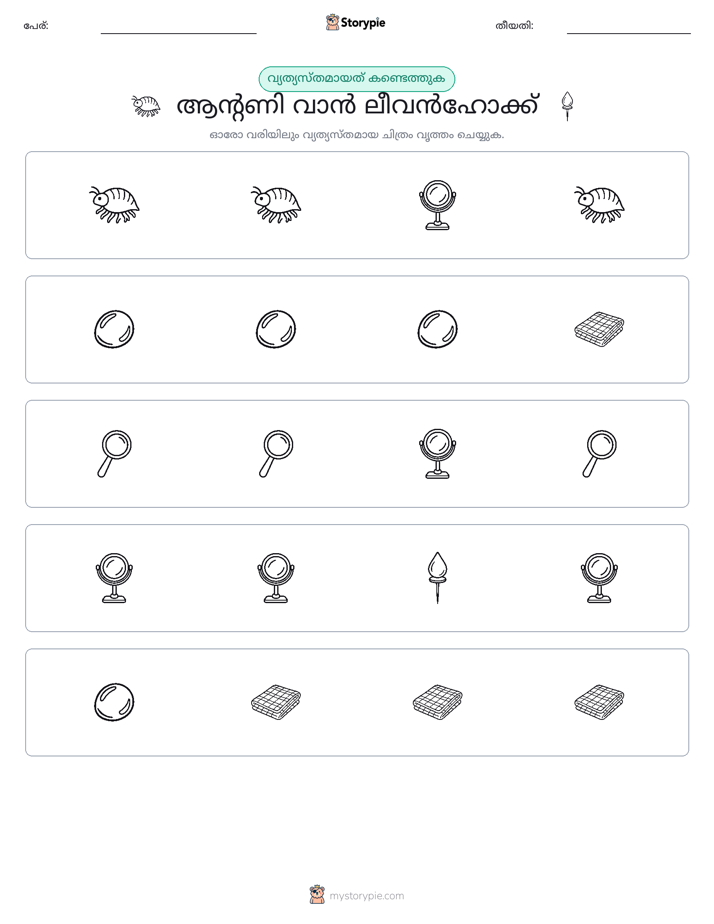Click the green വ്യത്യസ്തമായത് കണ്ടെത്തുക badge

pyautogui.click(x=356, y=79)
